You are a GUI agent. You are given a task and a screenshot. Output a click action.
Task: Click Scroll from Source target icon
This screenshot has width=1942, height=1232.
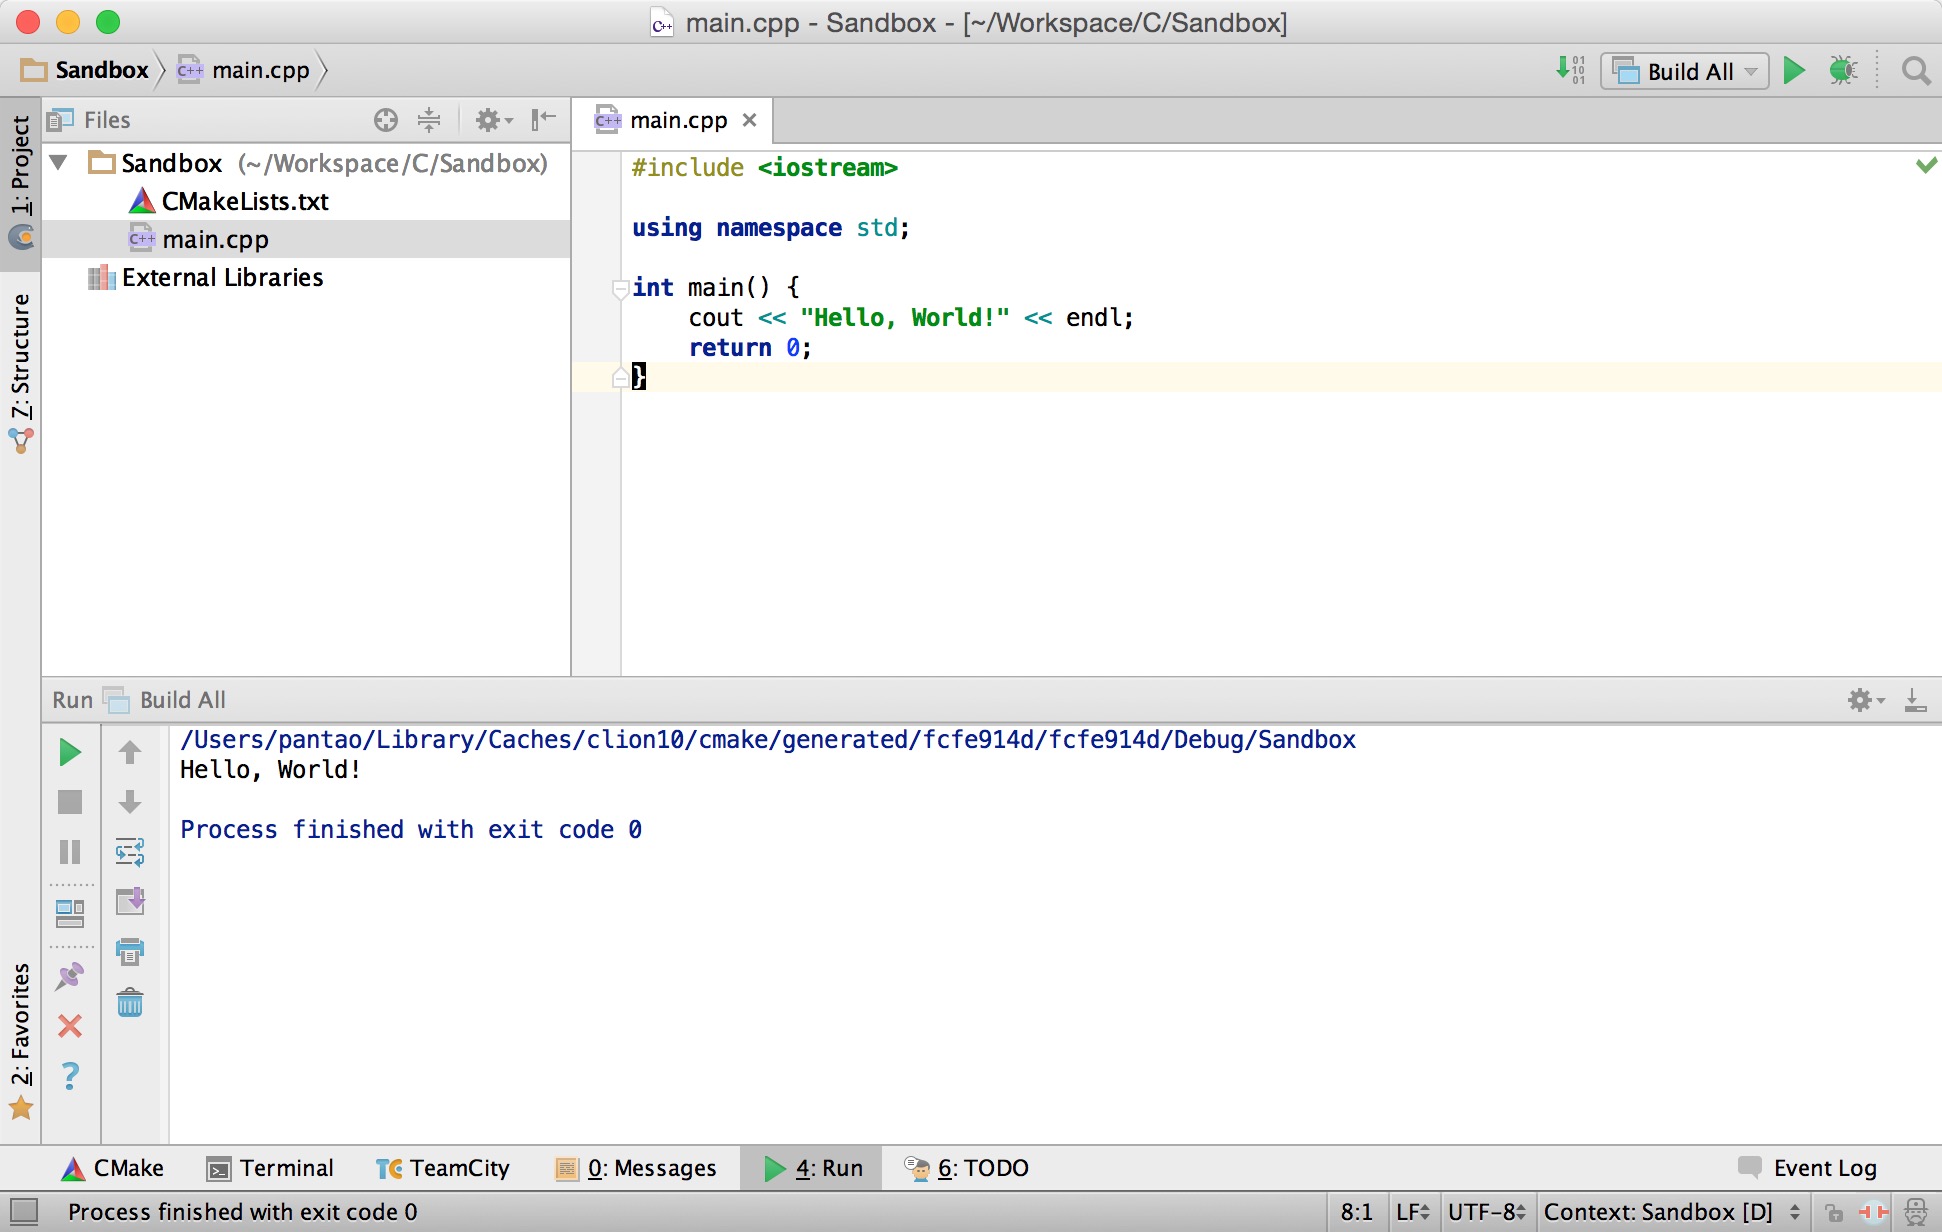386,121
